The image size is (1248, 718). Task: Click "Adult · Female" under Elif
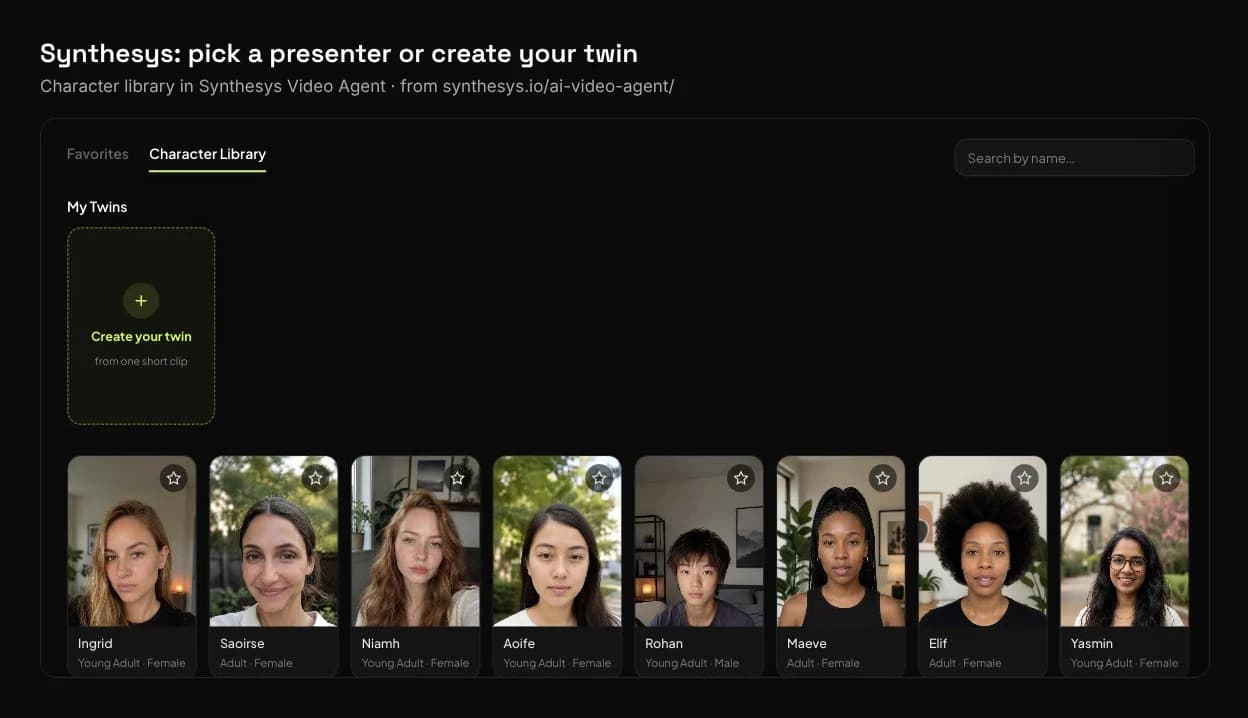pyautogui.click(x=965, y=663)
